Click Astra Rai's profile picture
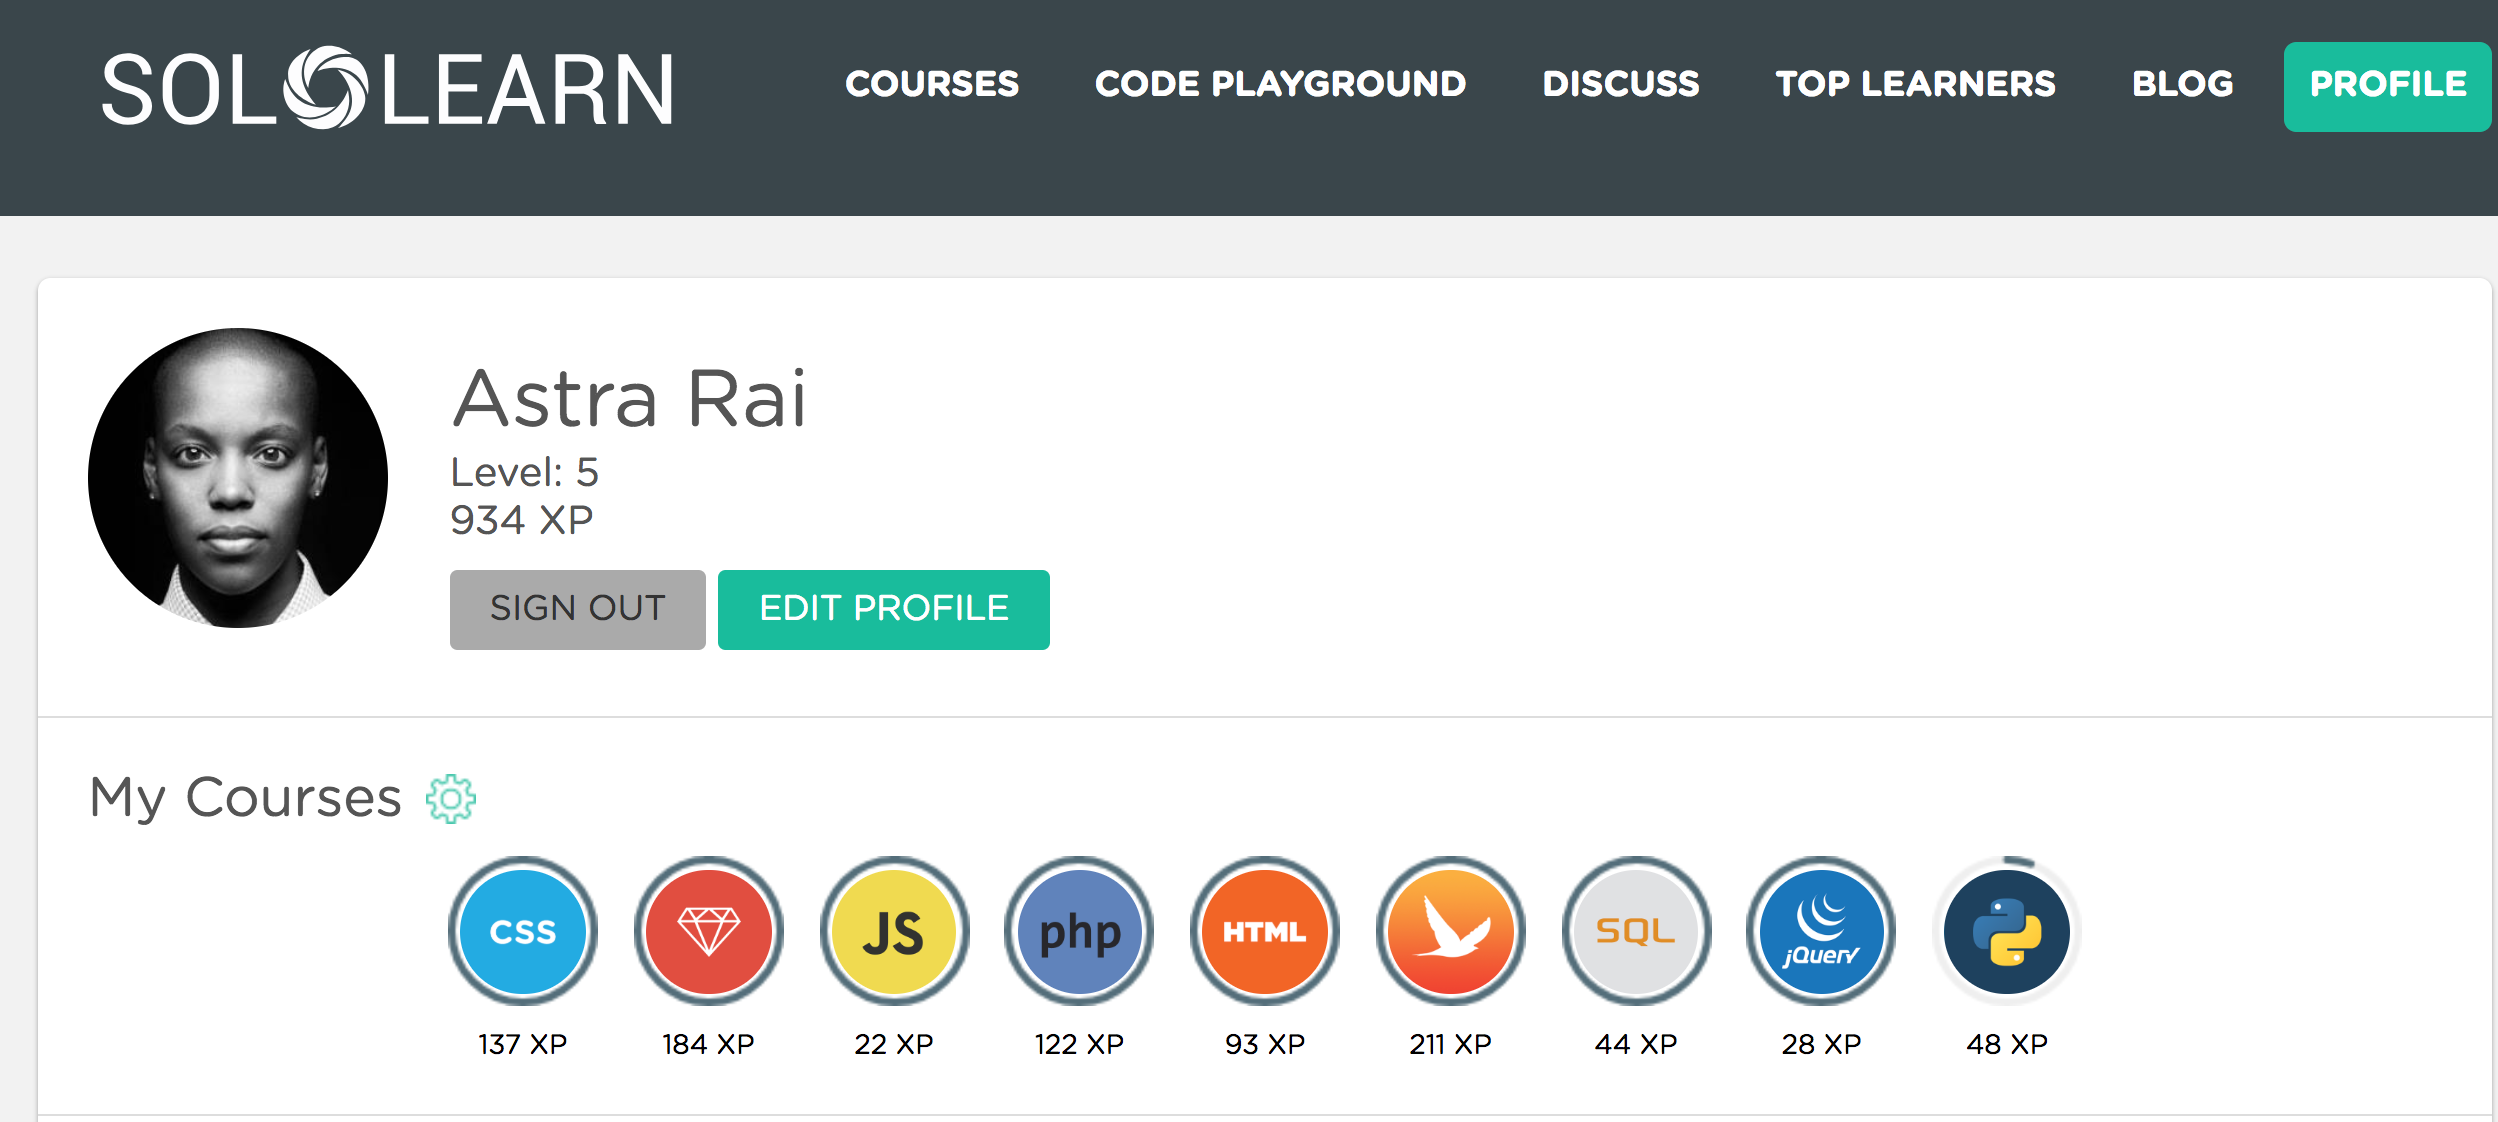The height and width of the screenshot is (1122, 2498). click(238, 477)
